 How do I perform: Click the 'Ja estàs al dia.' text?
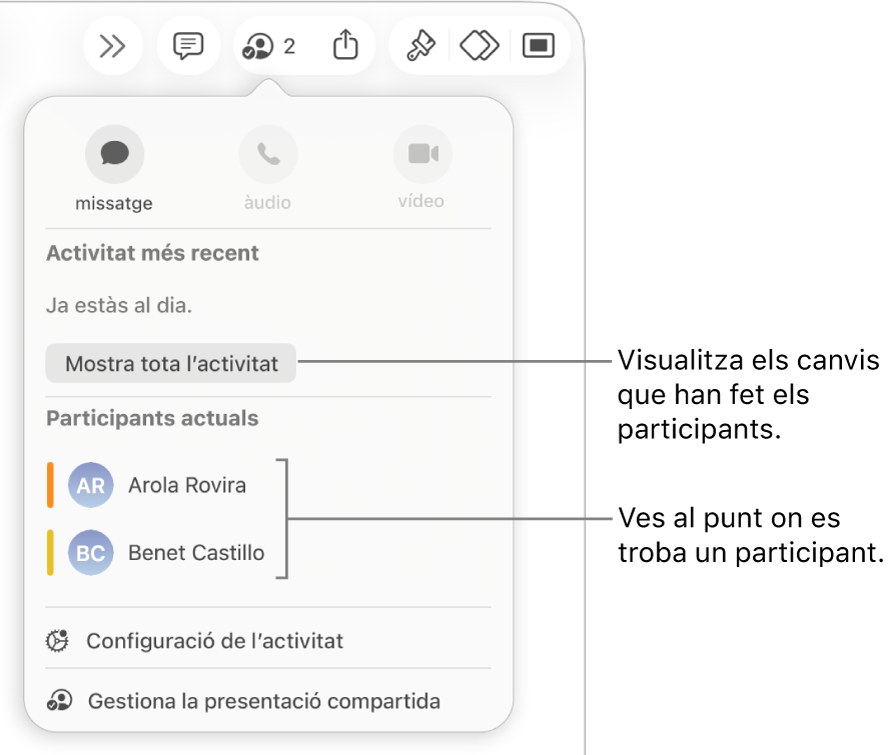tap(119, 306)
